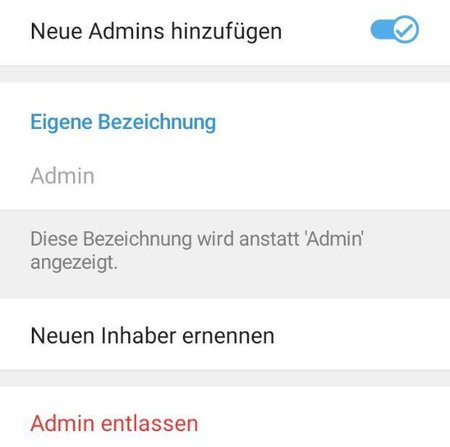Click the word Bezeichnung in the blue header
The width and height of the screenshot is (450, 447).
pyautogui.click(x=157, y=122)
